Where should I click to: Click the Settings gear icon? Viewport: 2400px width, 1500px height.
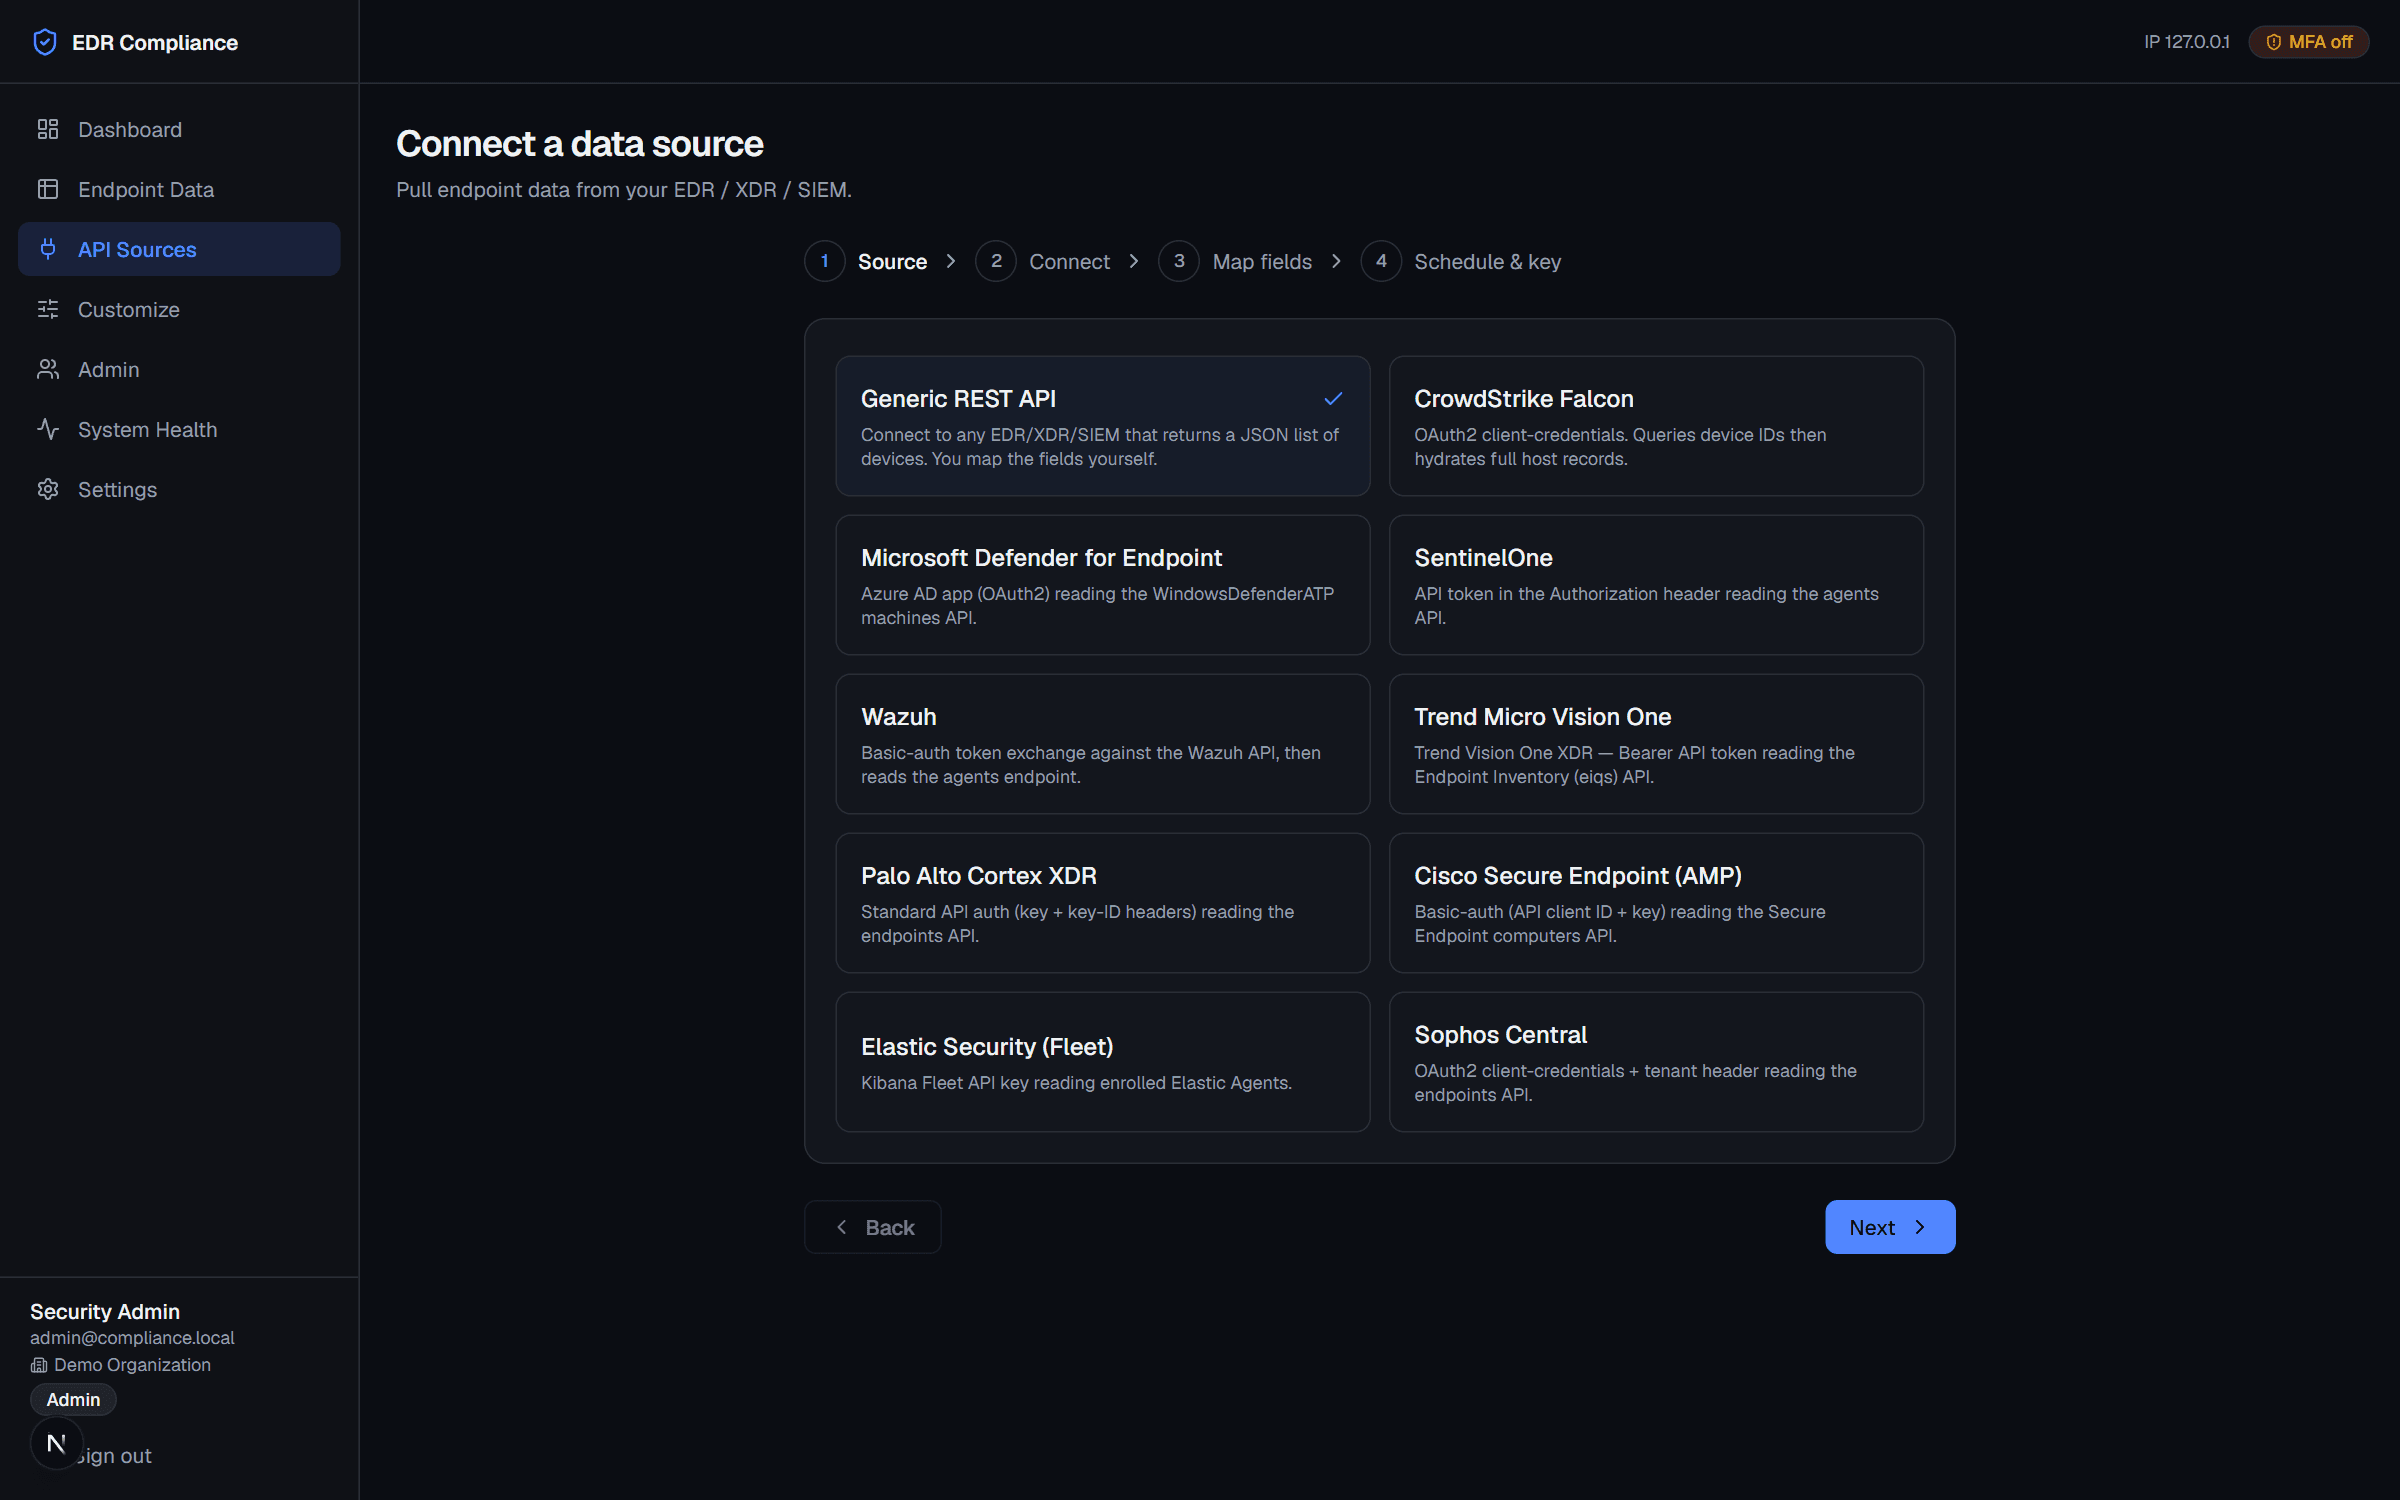pos(48,489)
